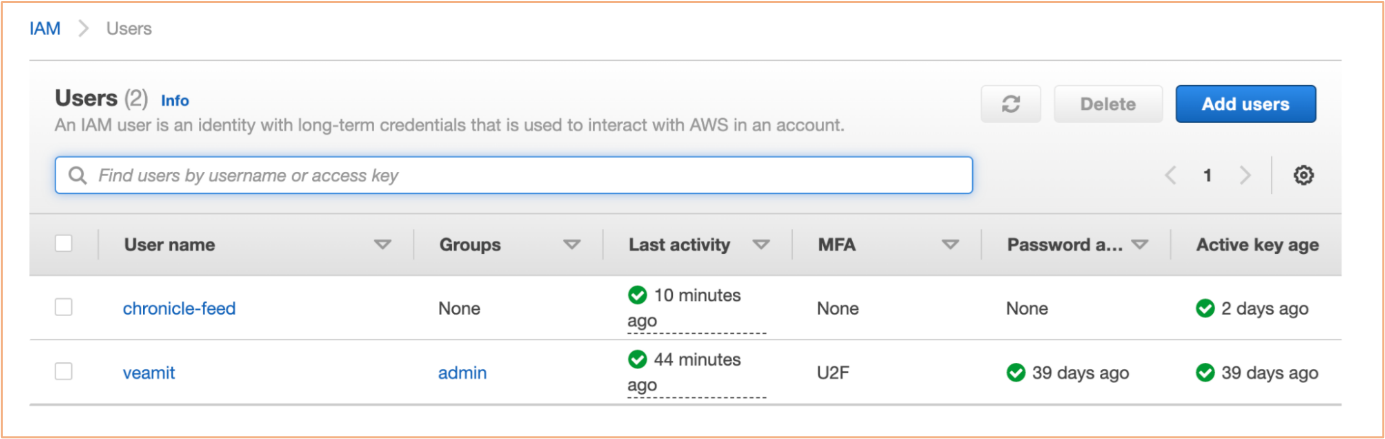Click green check beside 10 minutes ago
Image resolution: width=1385 pixels, height=439 pixels.
[637, 296]
